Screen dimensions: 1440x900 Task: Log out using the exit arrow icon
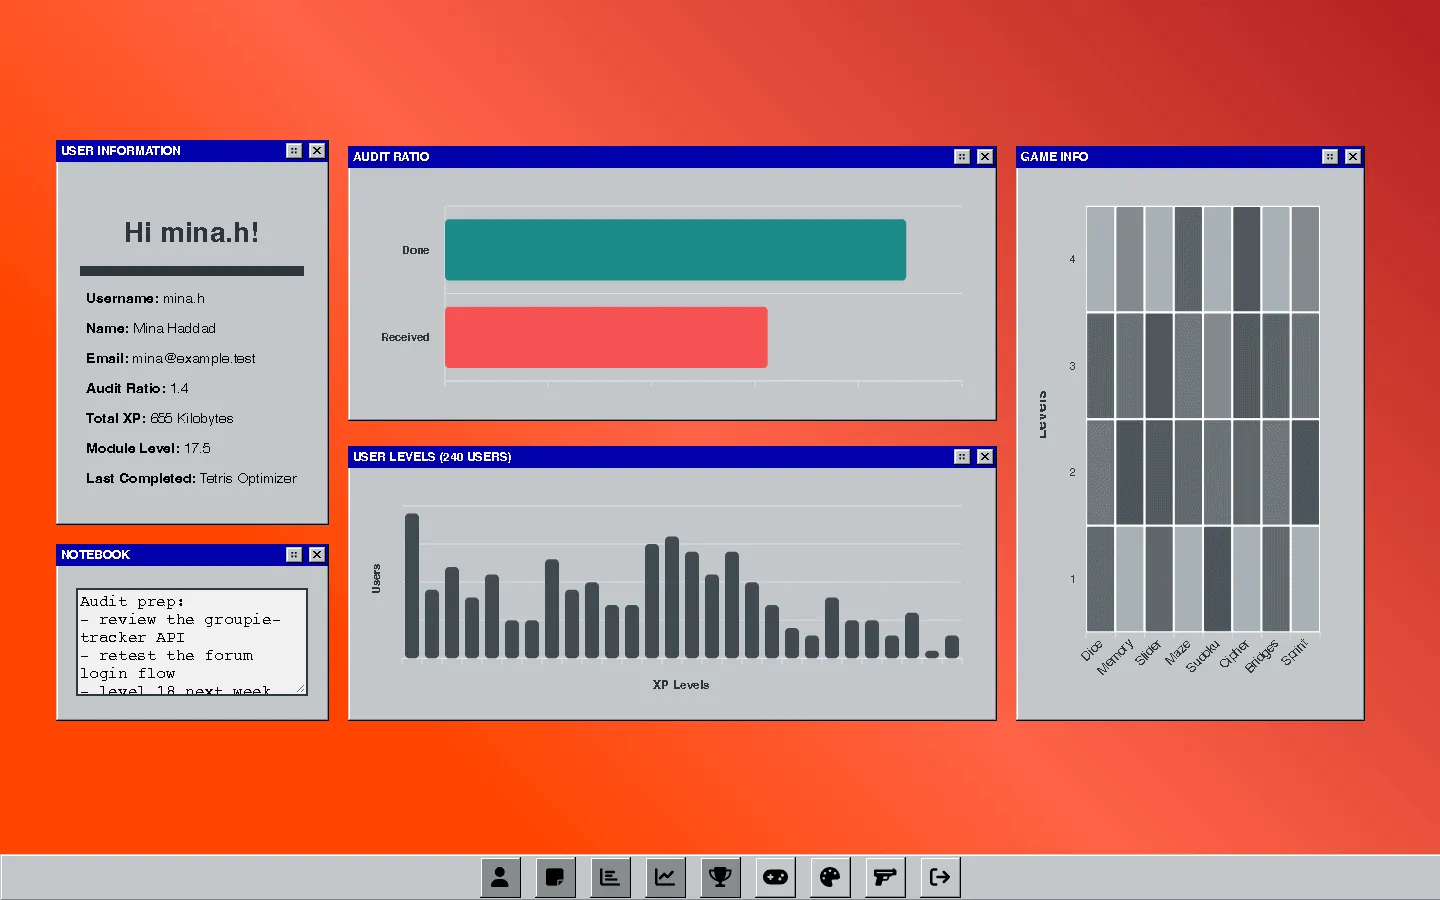pos(940,877)
